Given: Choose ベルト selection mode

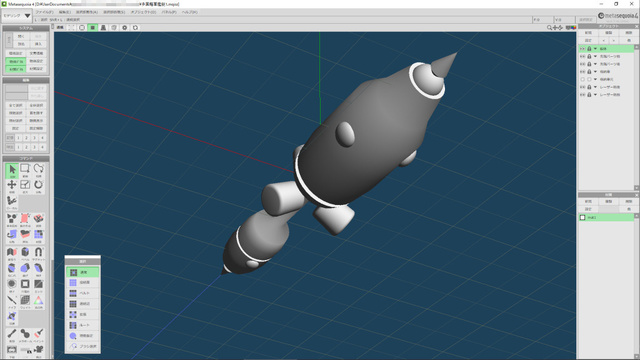Looking at the screenshot, I should pos(83,293).
